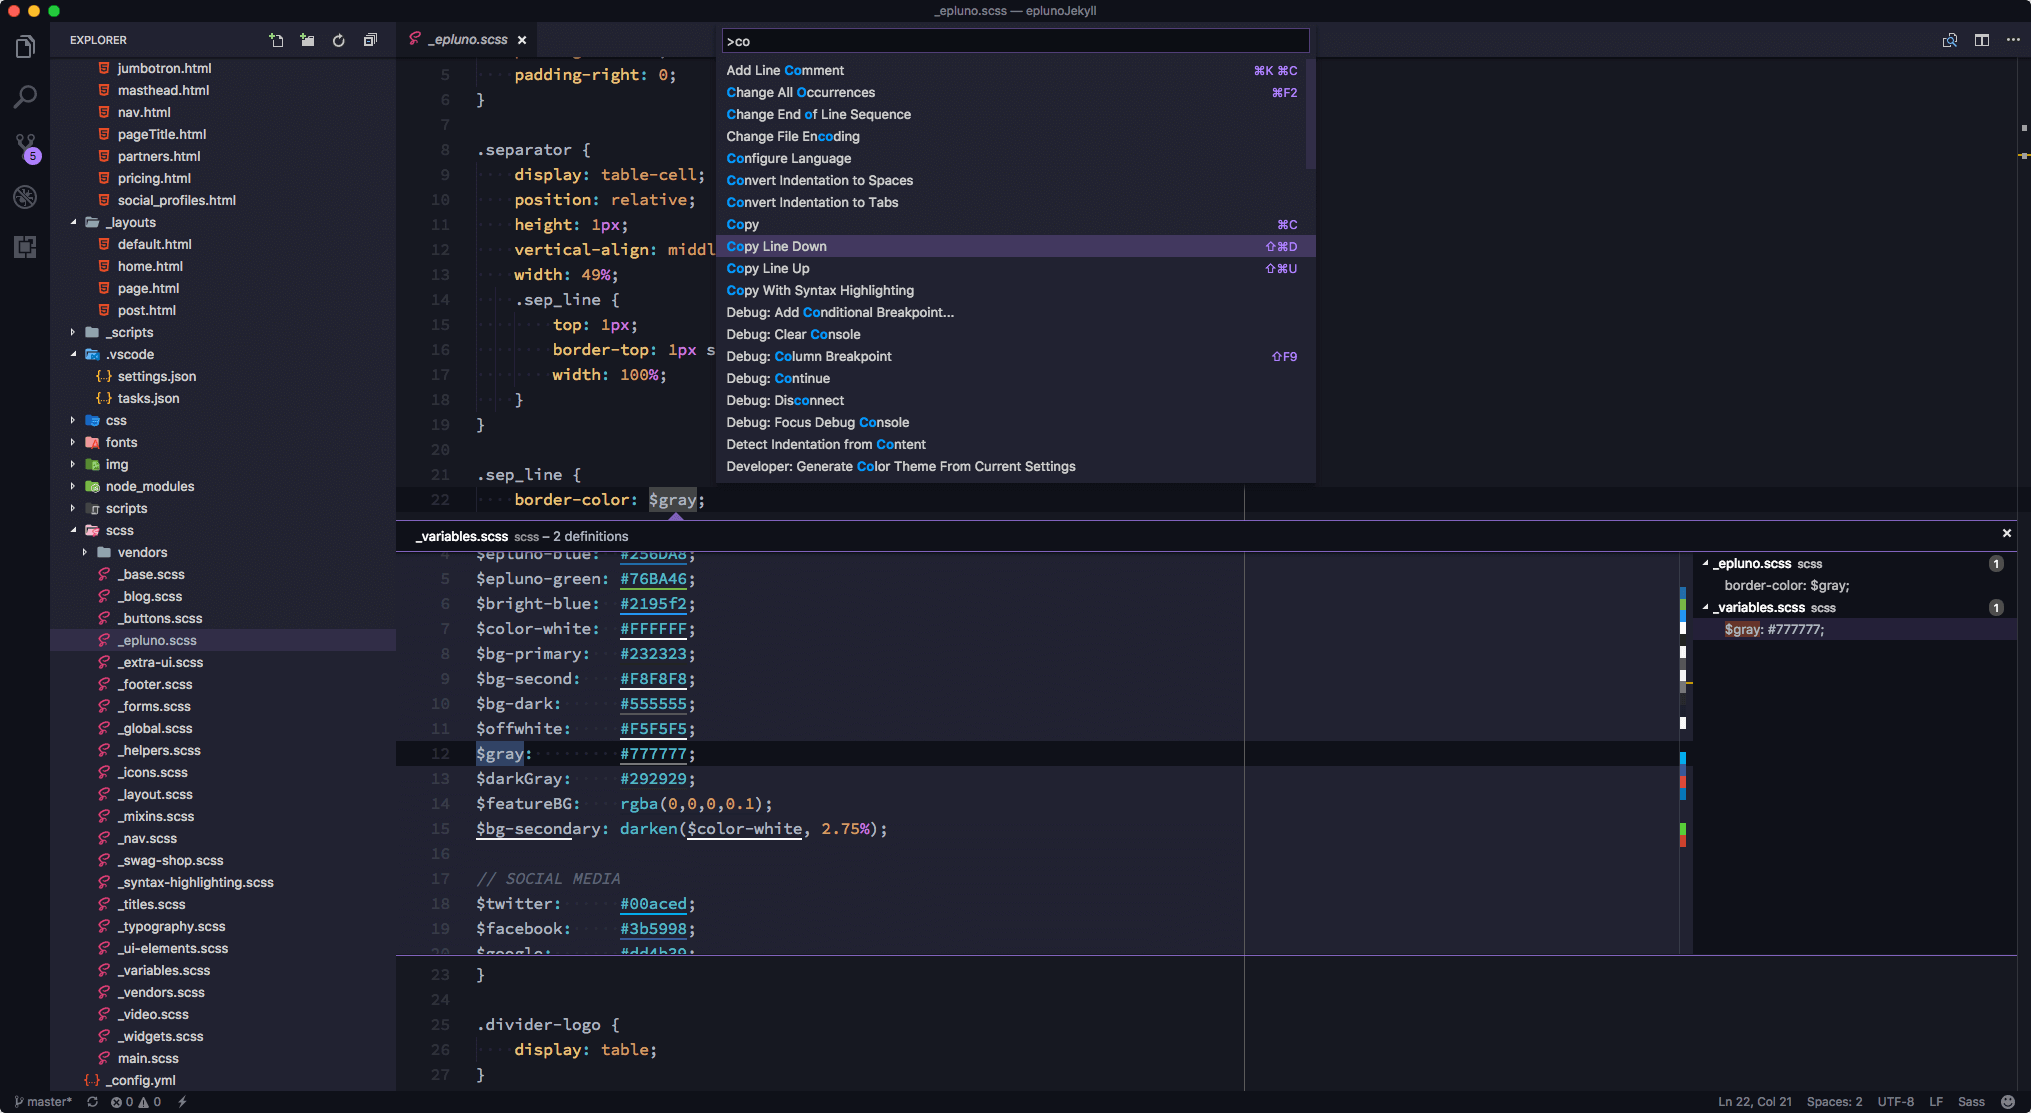Click the lightning bolt icon in status bar
The image size is (2031, 1113).
click(182, 1102)
